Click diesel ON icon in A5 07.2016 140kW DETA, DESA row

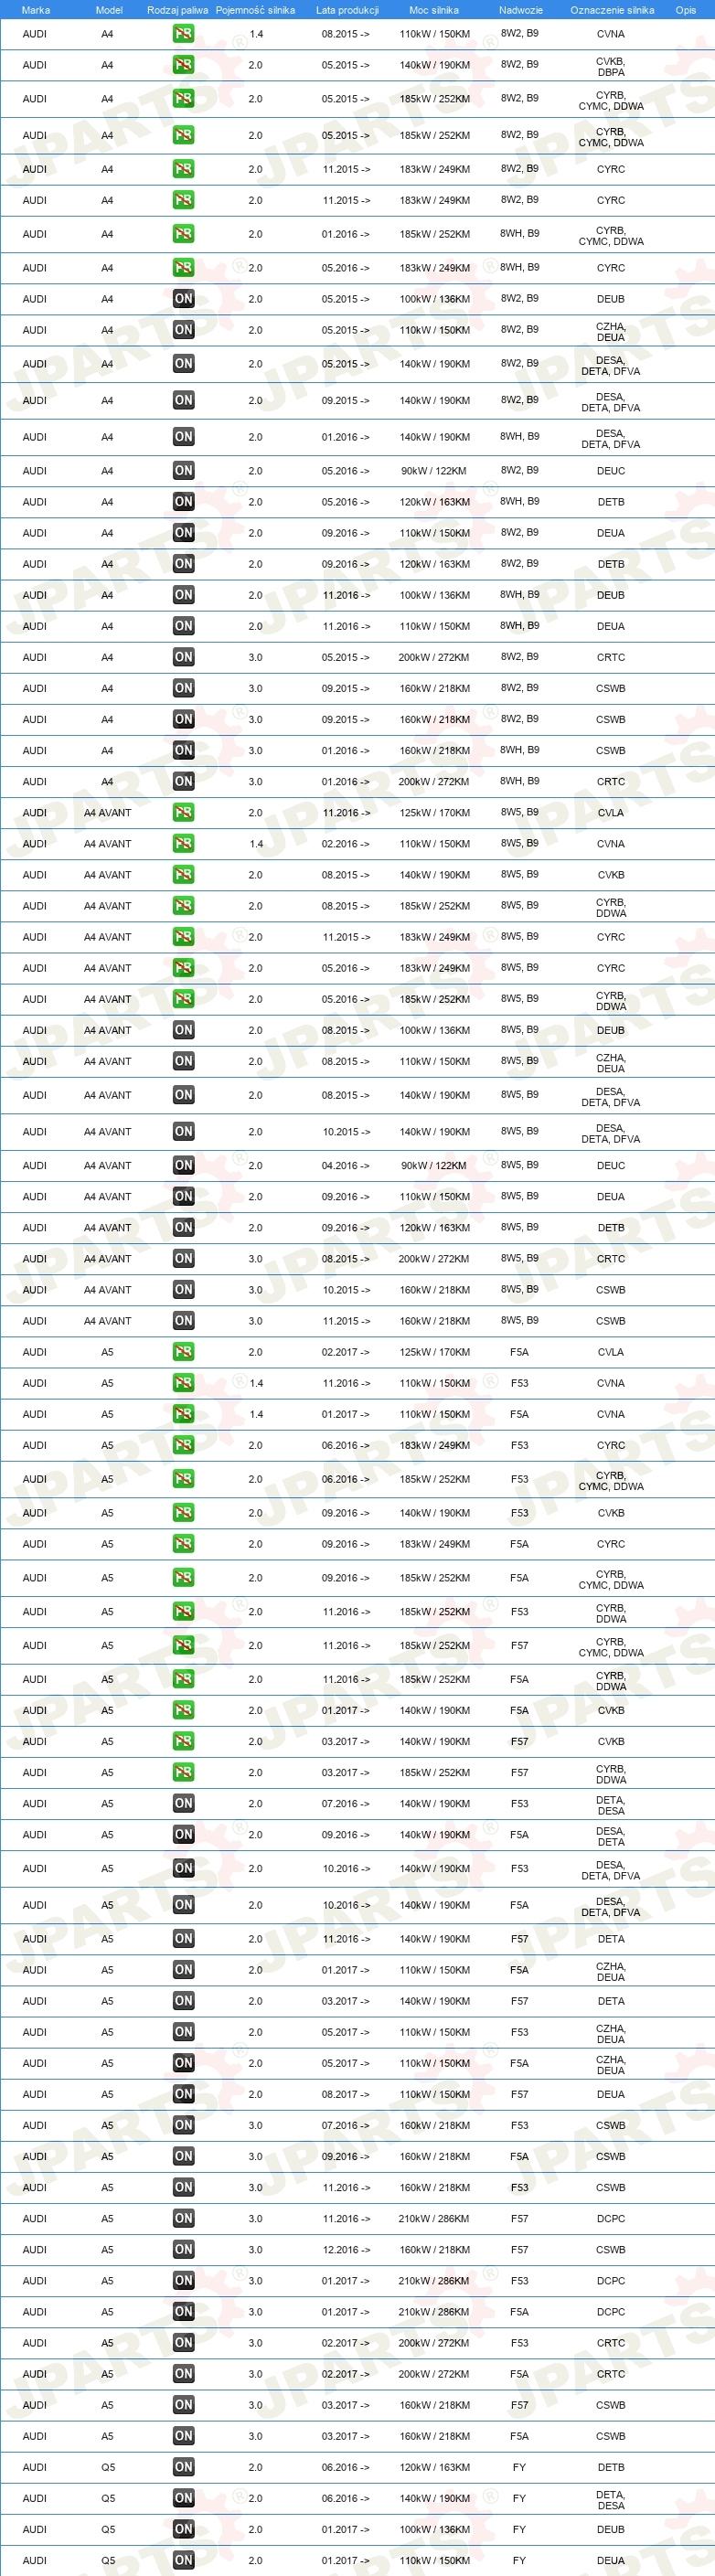click(x=183, y=1803)
